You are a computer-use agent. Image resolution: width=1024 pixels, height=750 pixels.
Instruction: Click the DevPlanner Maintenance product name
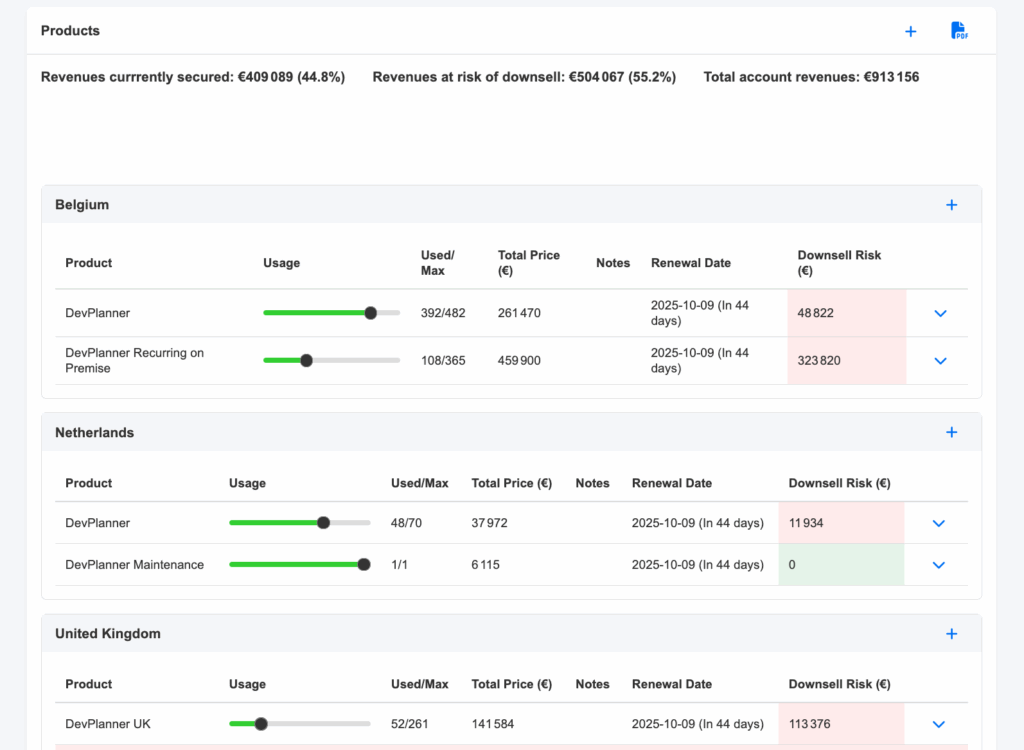pyautogui.click(x=135, y=564)
